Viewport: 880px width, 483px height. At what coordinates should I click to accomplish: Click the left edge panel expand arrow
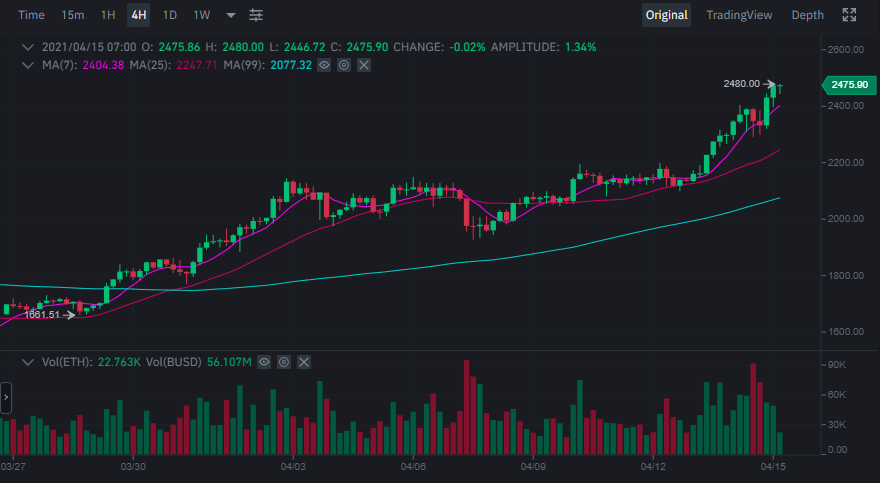point(5,397)
